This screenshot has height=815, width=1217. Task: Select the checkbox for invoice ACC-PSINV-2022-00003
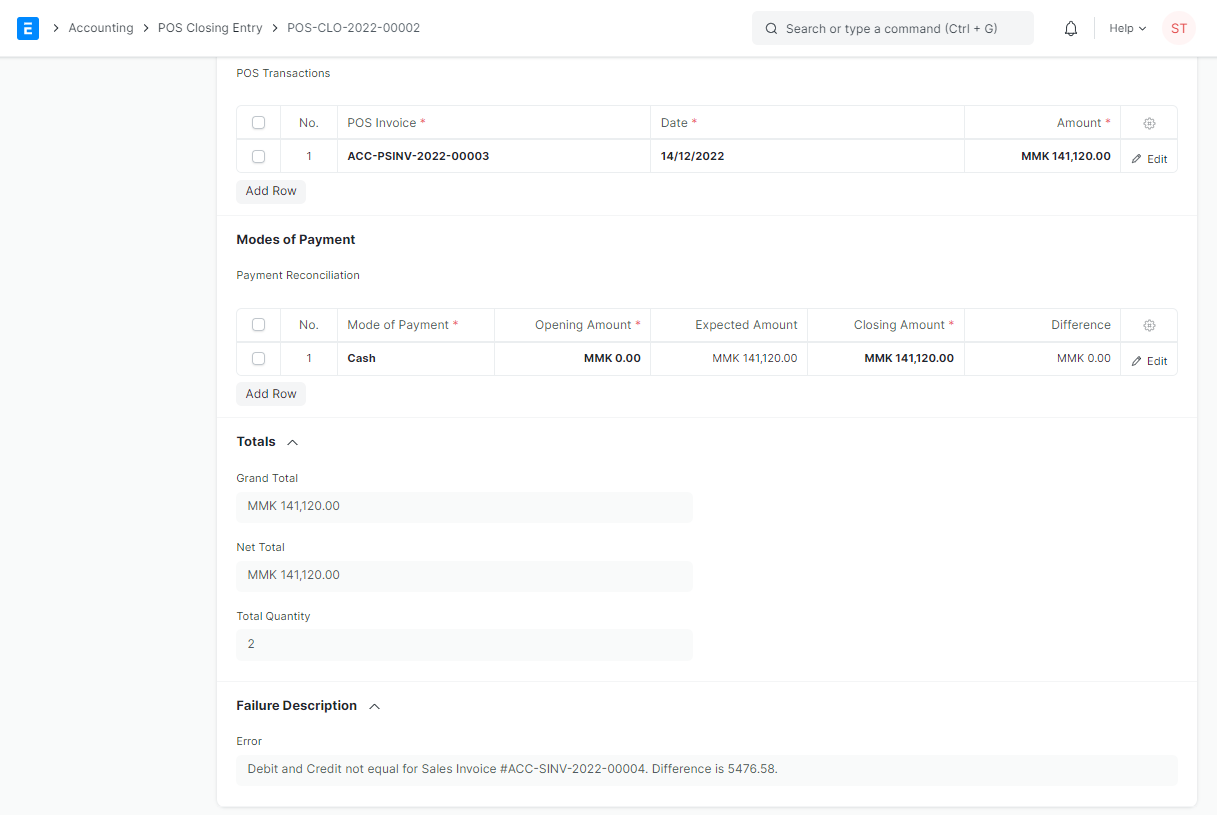point(258,156)
